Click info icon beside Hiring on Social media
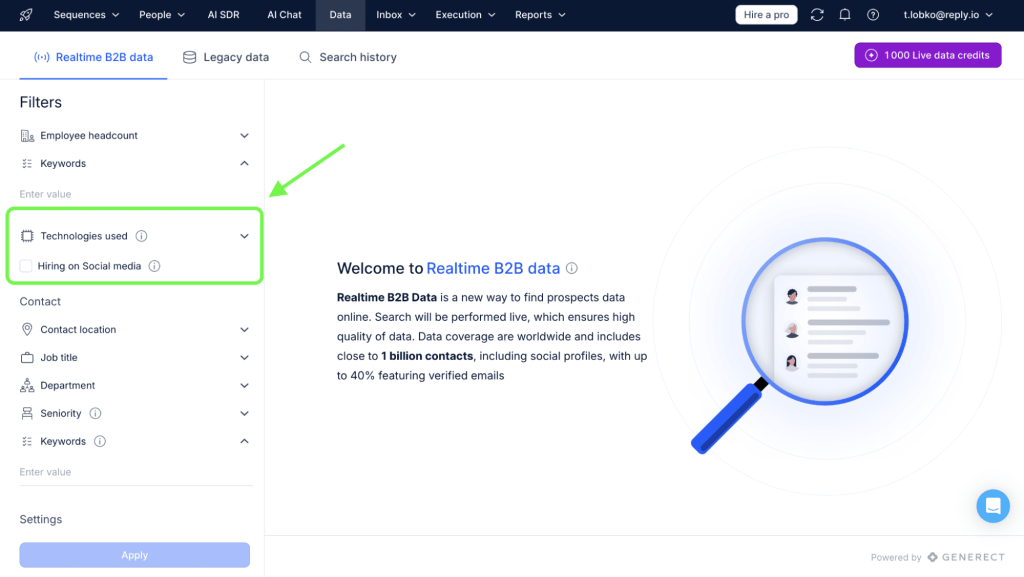The width and height of the screenshot is (1024, 577). click(154, 266)
